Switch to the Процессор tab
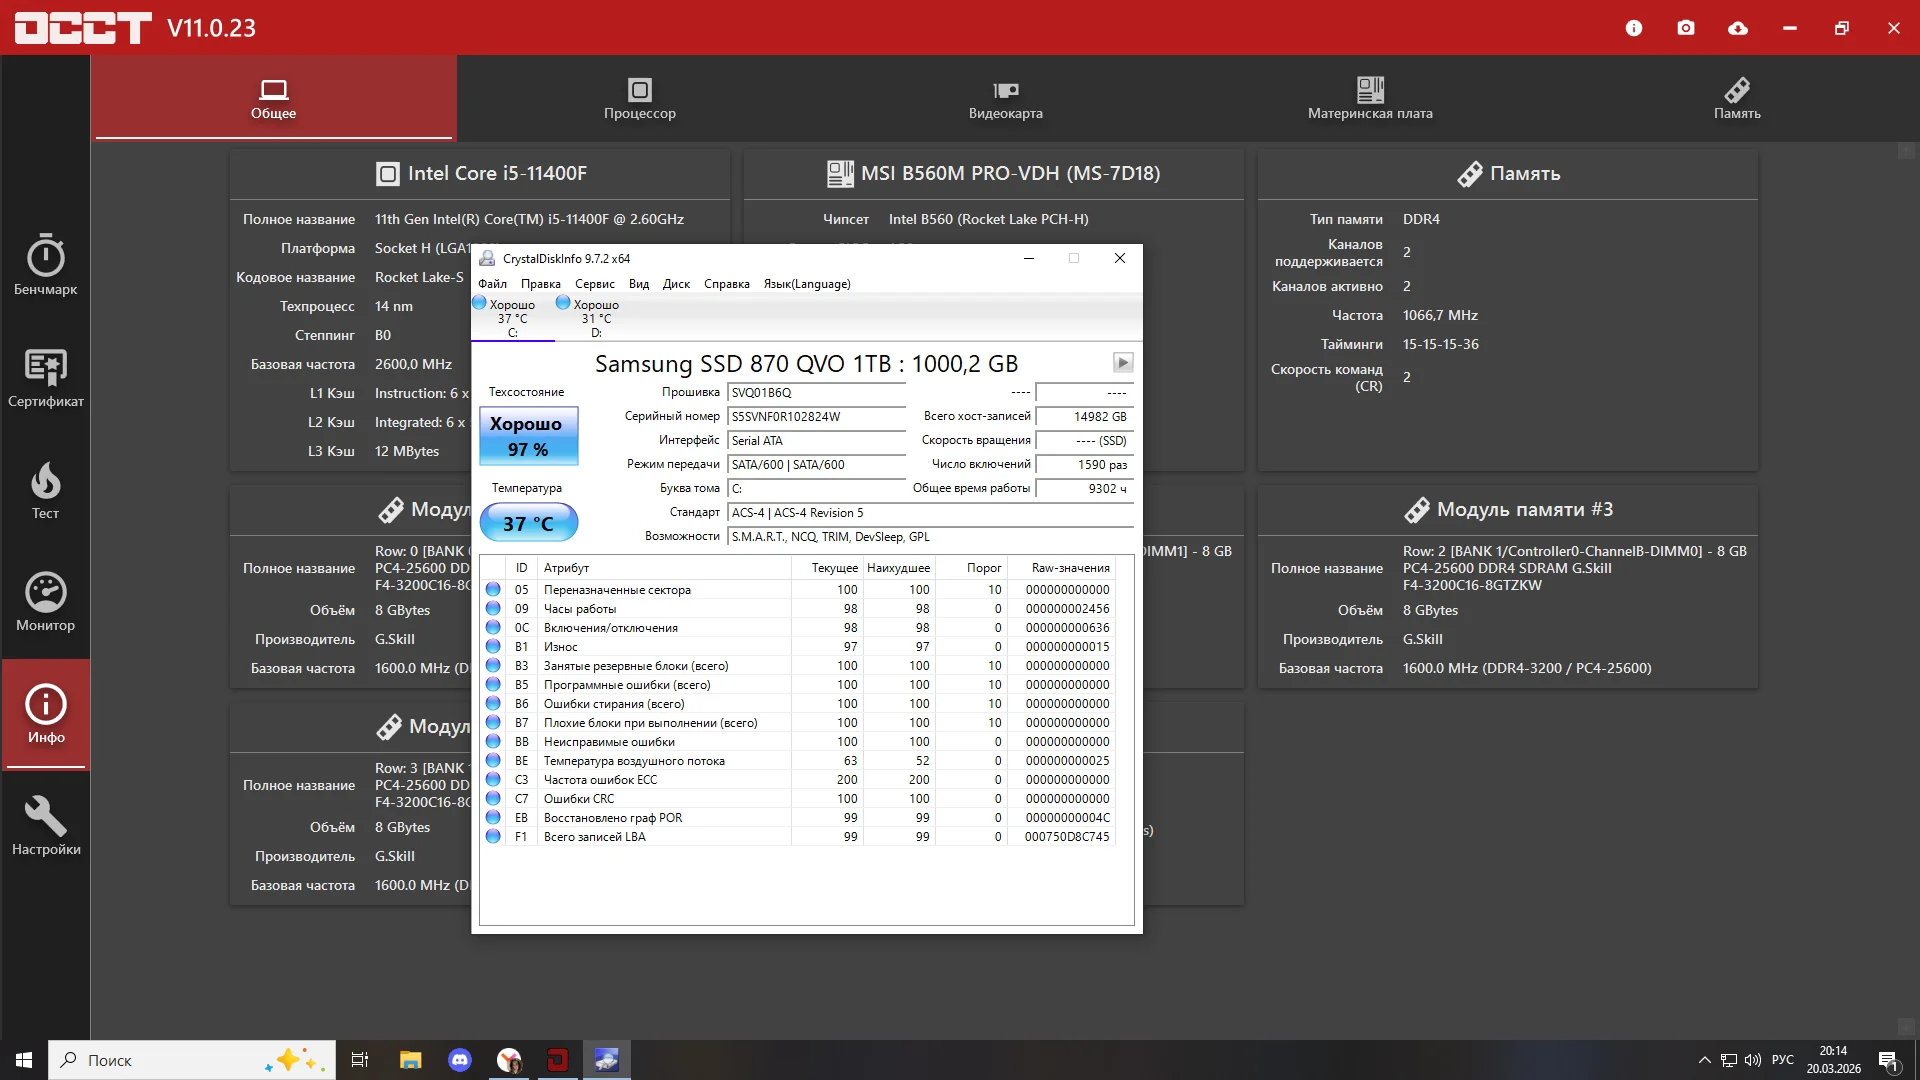Screen dimensions: 1920x1080 (640, 98)
